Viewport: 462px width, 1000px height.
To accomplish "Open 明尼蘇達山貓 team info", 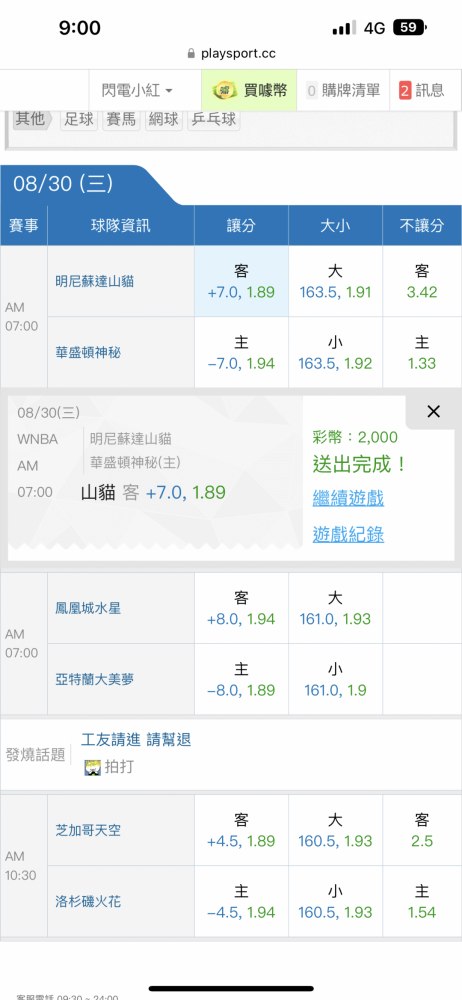I will pyautogui.click(x=94, y=281).
